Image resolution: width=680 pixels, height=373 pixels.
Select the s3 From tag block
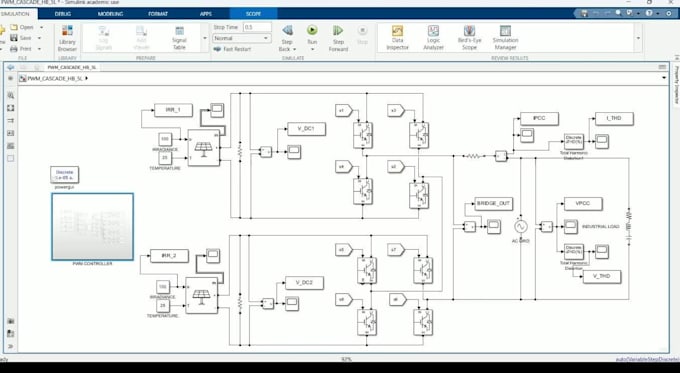(x=396, y=111)
